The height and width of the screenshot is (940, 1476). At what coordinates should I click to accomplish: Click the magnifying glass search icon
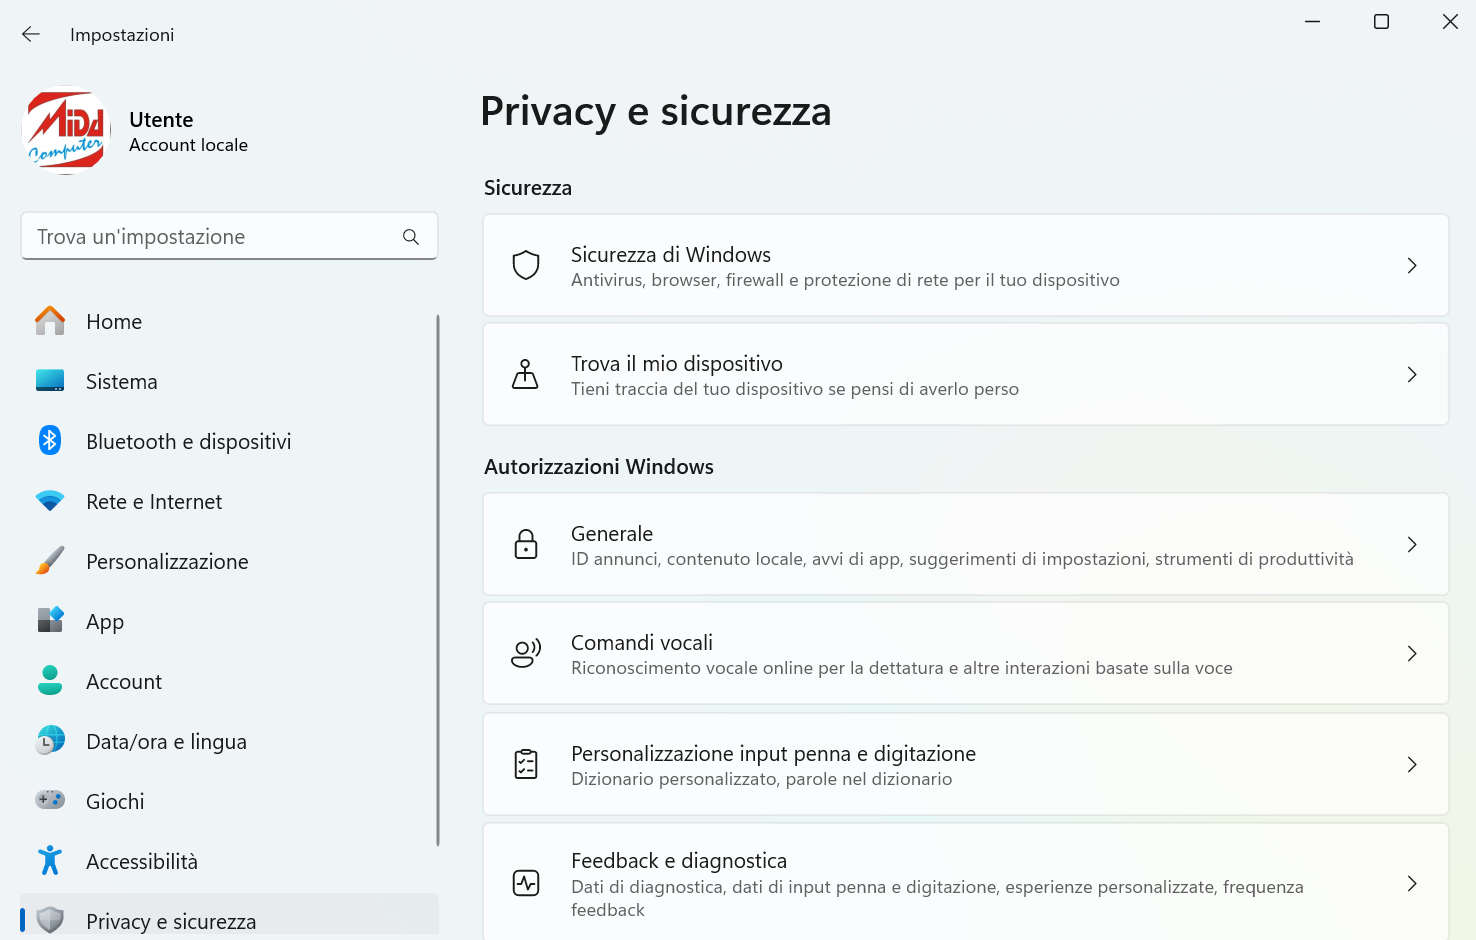pyautogui.click(x=411, y=237)
